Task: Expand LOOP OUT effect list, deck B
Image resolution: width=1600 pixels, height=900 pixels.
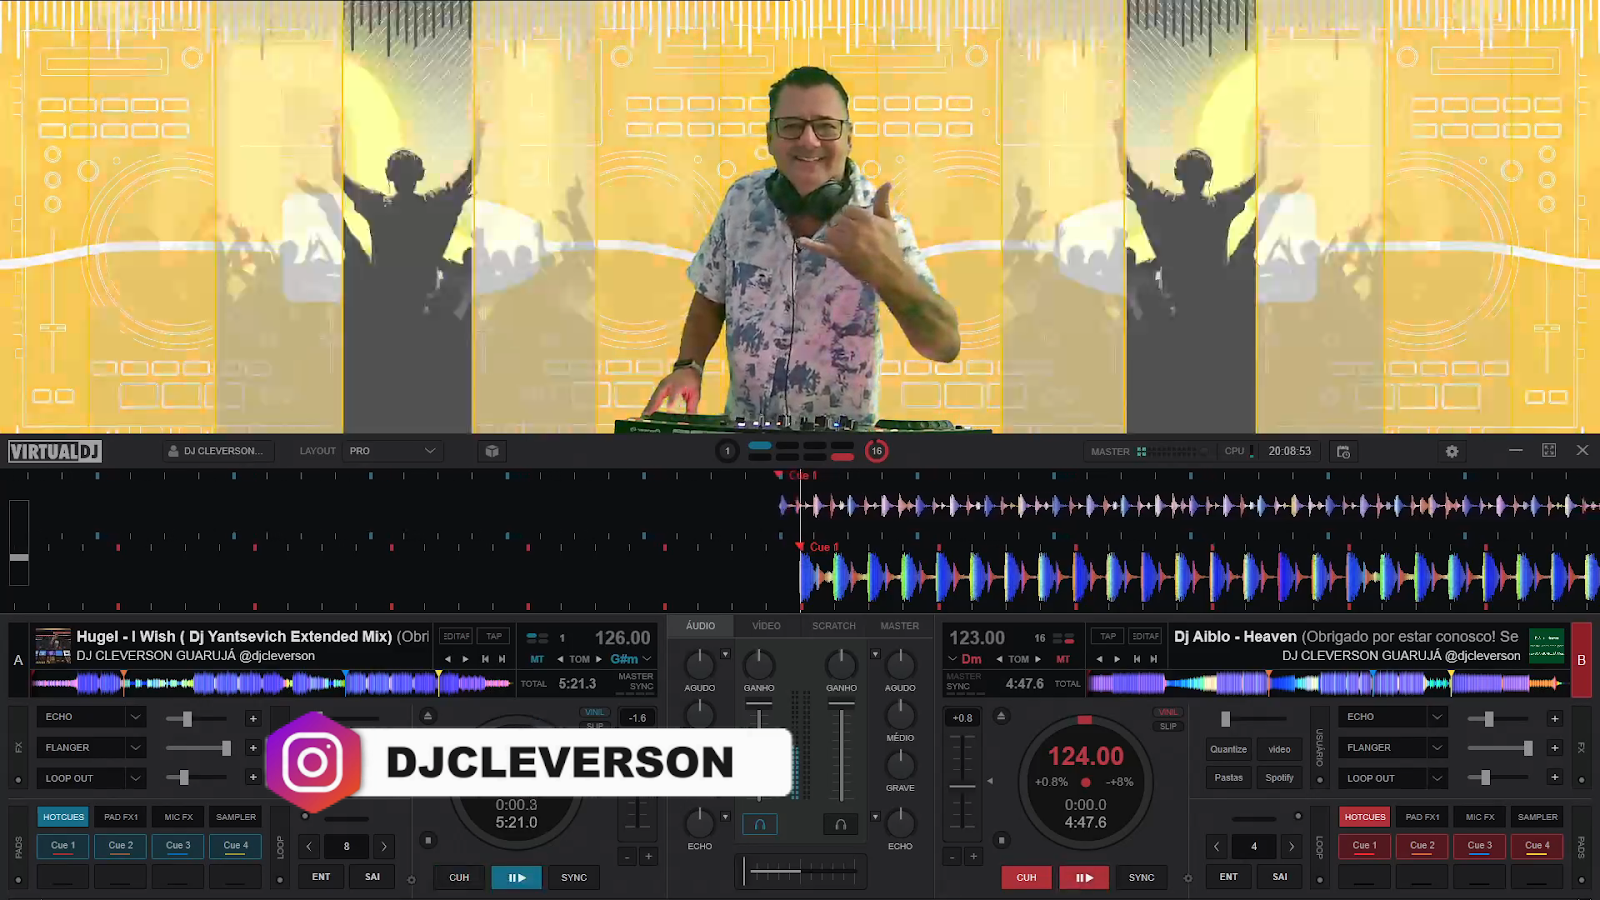Action: [x=1437, y=778]
